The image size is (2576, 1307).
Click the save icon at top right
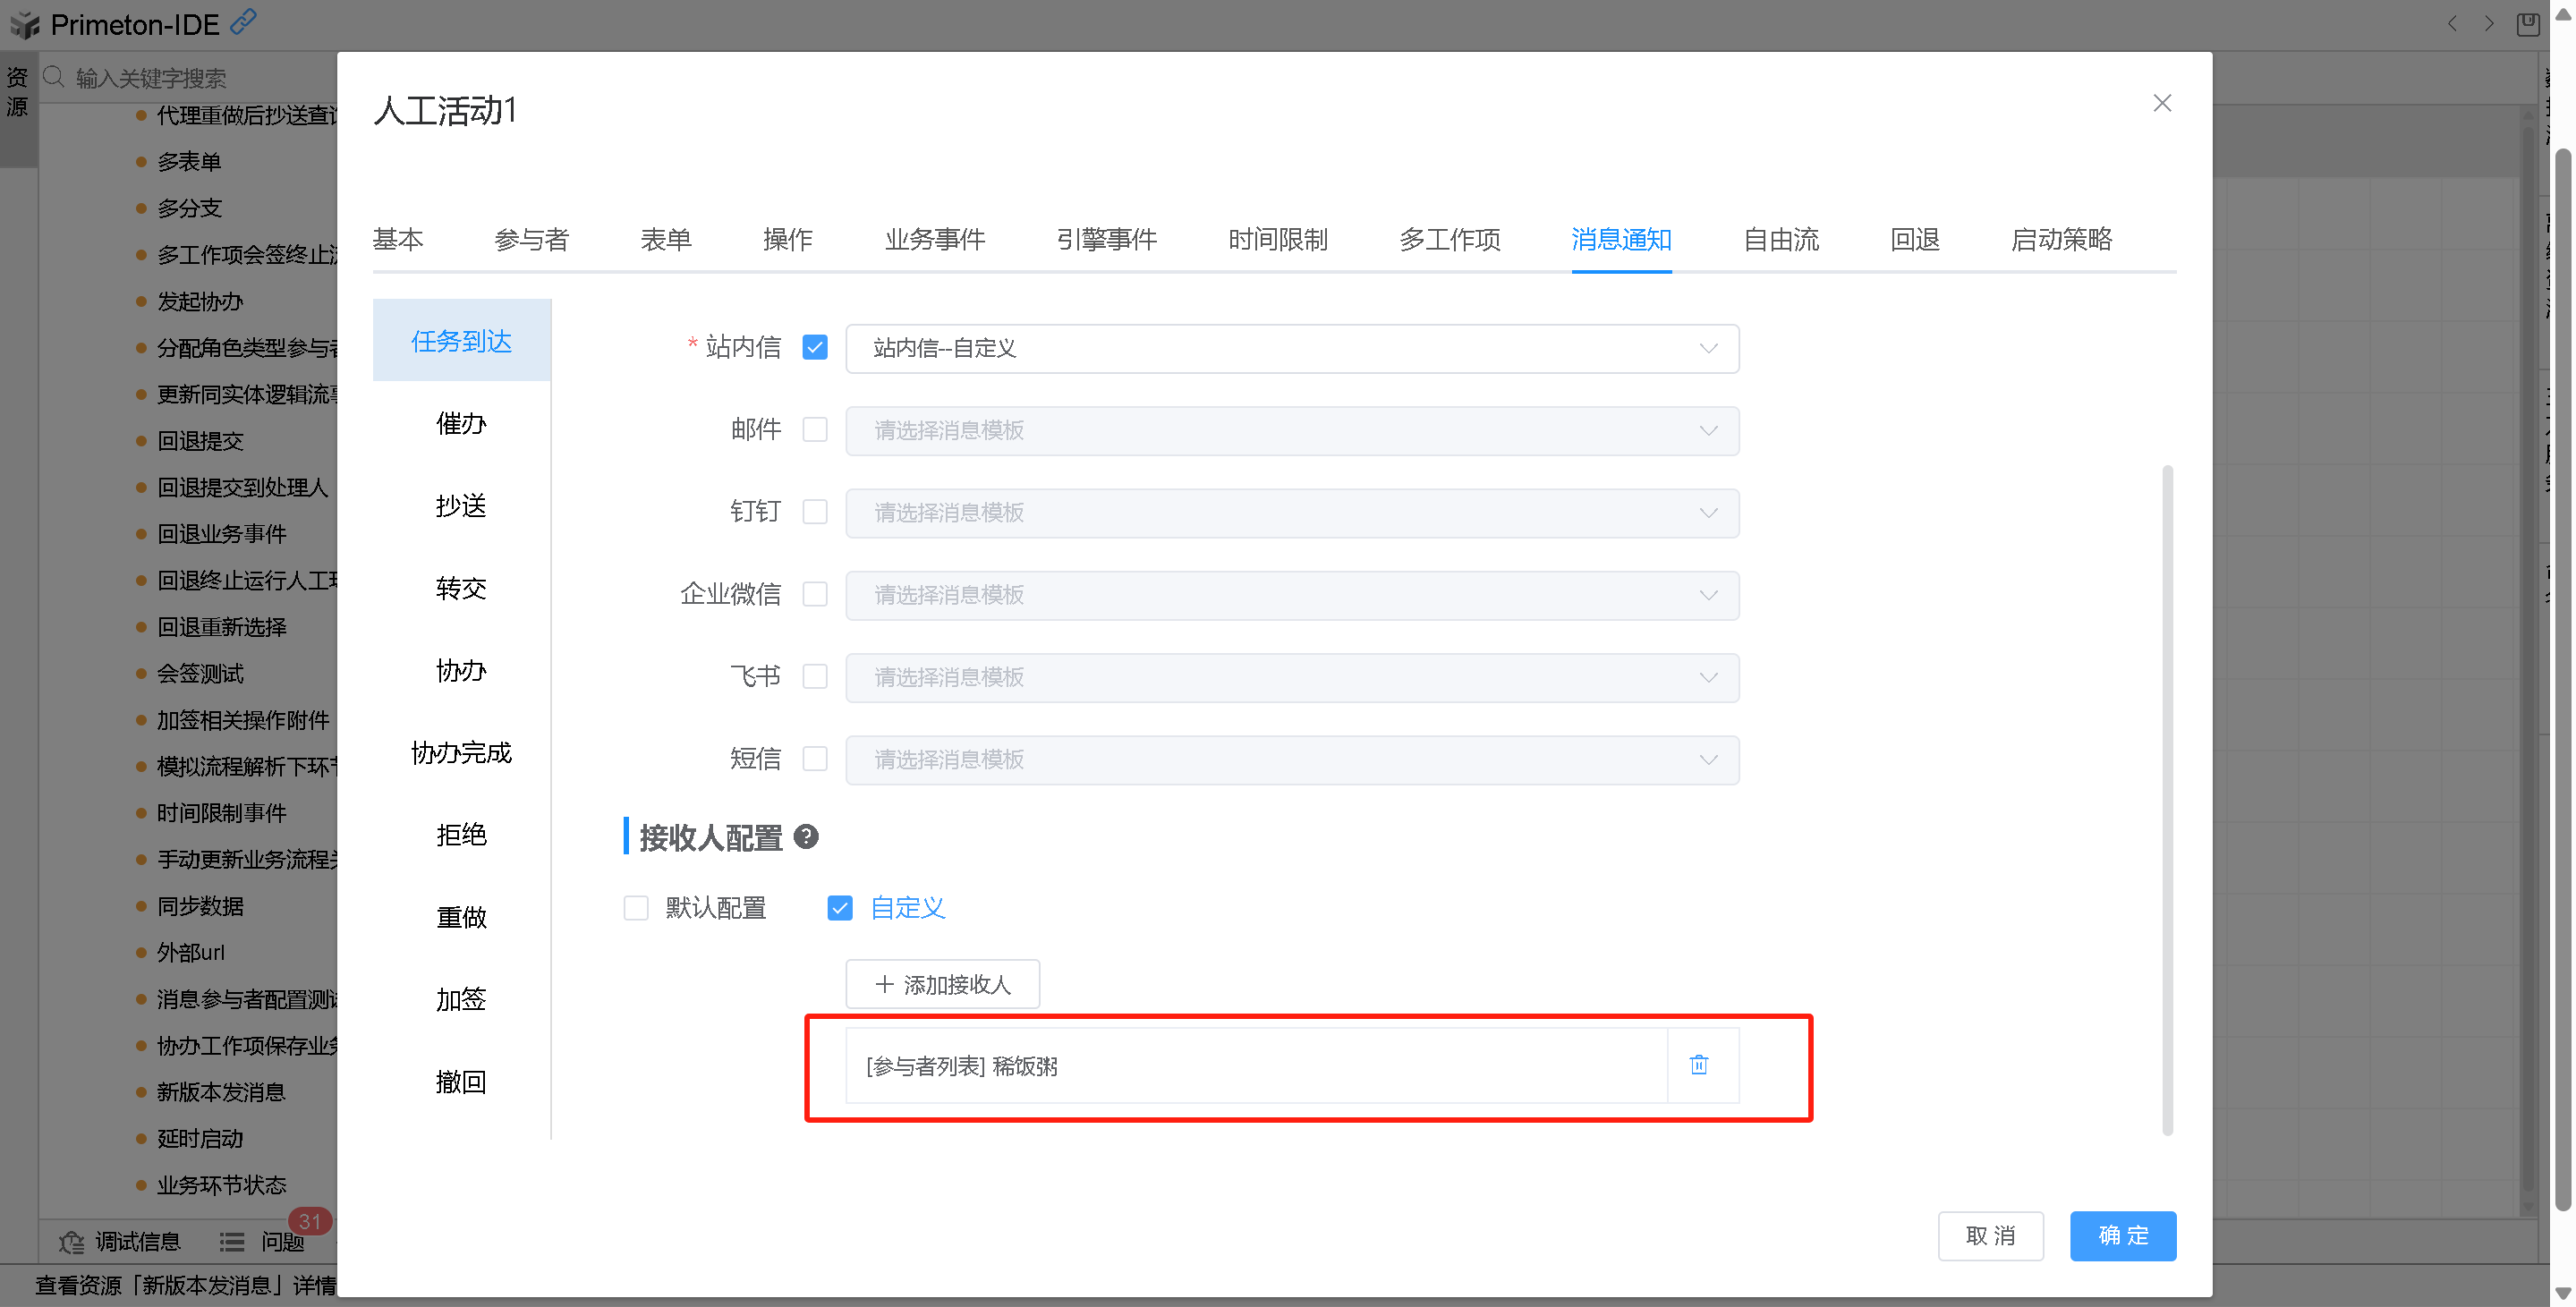tap(2527, 24)
